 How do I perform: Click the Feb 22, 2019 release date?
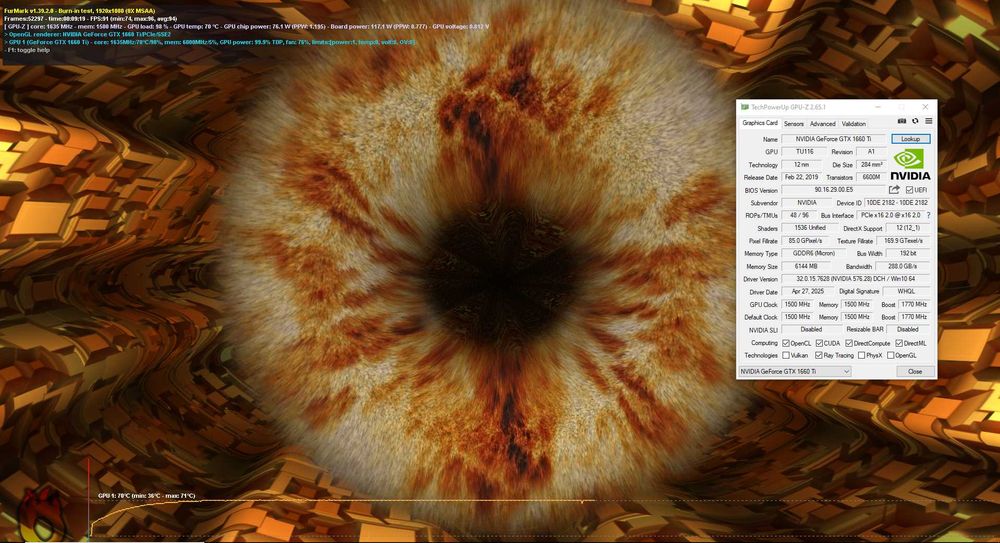[801, 177]
